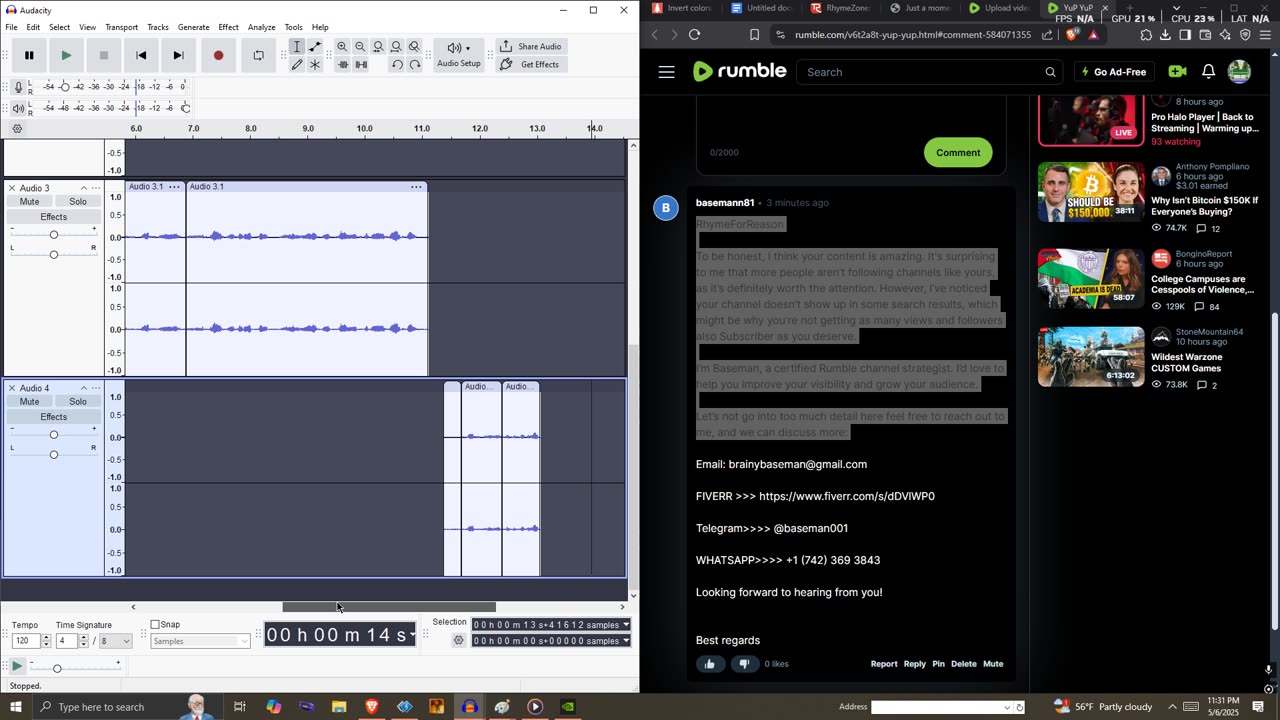Click the Selection settings gear icon

coord(459,641)
